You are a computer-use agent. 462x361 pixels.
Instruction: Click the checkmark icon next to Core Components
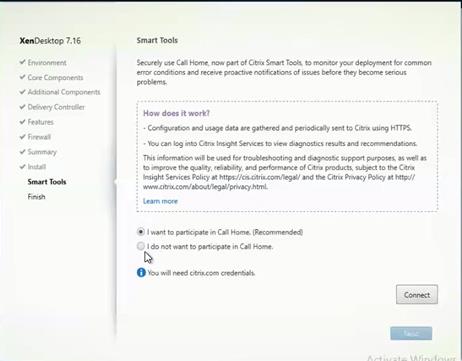click(x=22, y=77)
